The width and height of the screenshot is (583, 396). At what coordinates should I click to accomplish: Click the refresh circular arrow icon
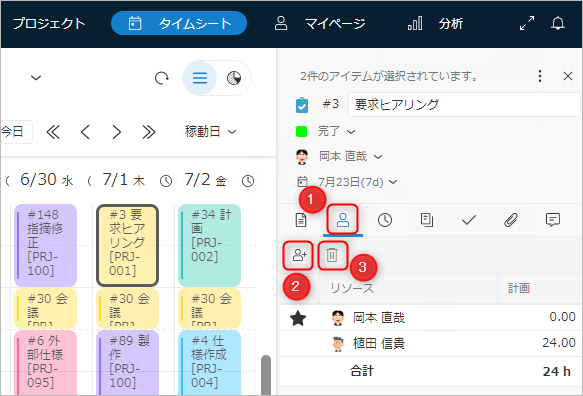tap(162, 78)
